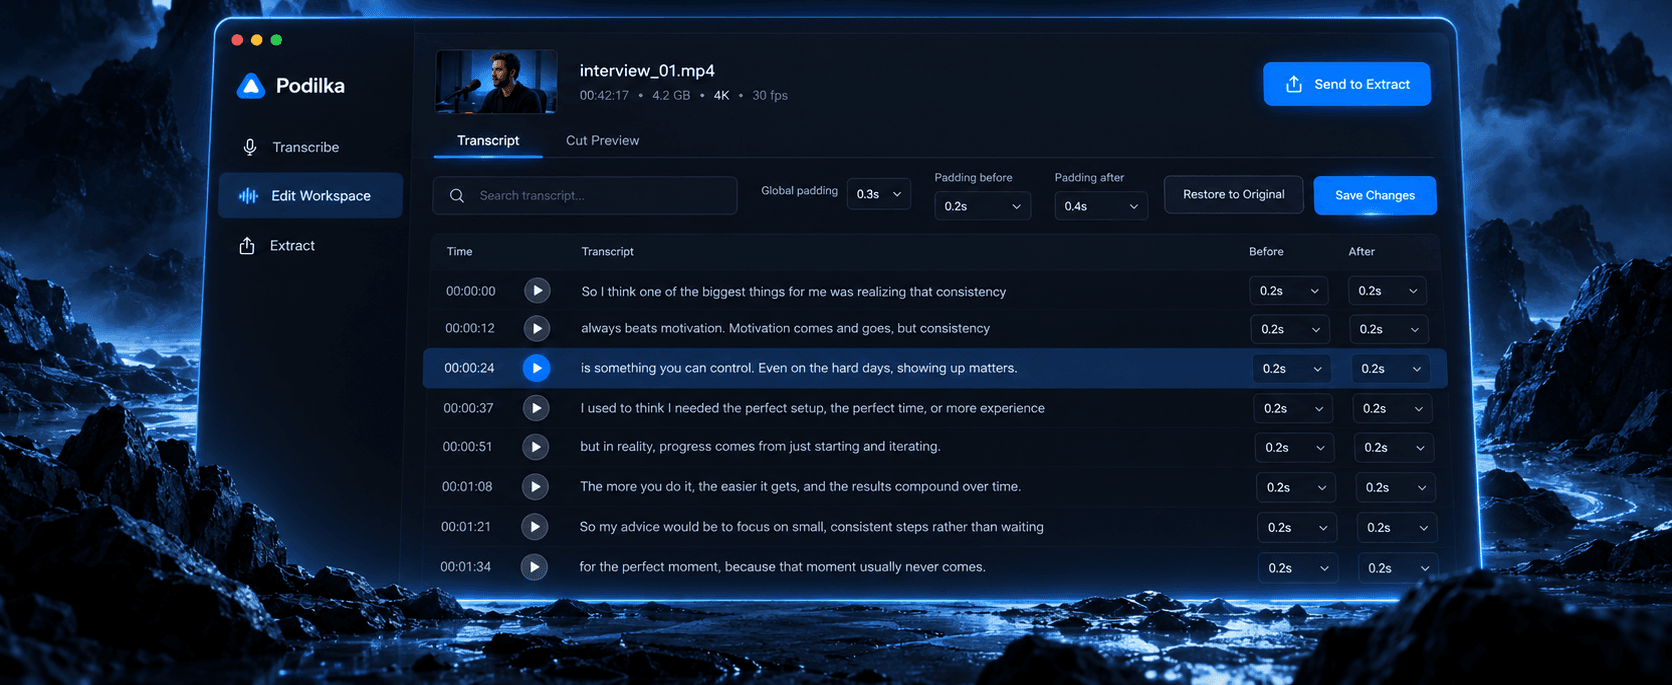Screen dimensions: 1672x685
Task: Click the Podilka triangle logo icon
Action: pos(251,86)
